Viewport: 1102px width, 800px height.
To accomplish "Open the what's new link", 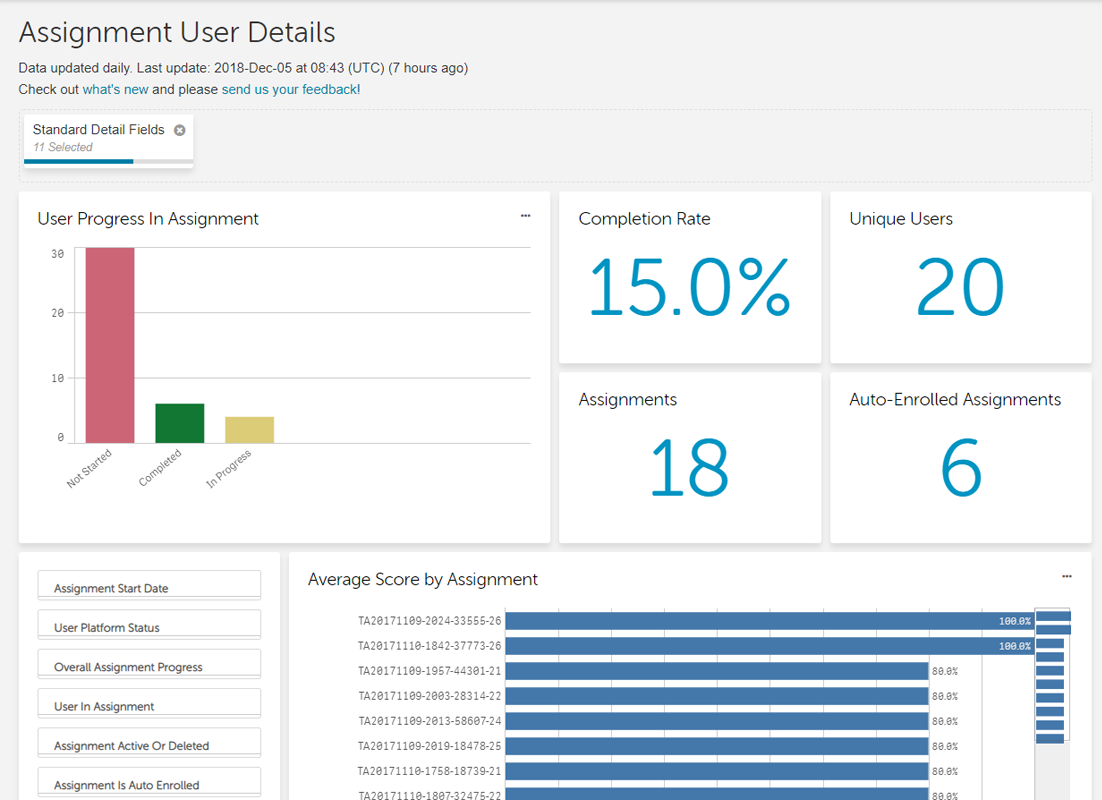I will (x=115, y=89).
